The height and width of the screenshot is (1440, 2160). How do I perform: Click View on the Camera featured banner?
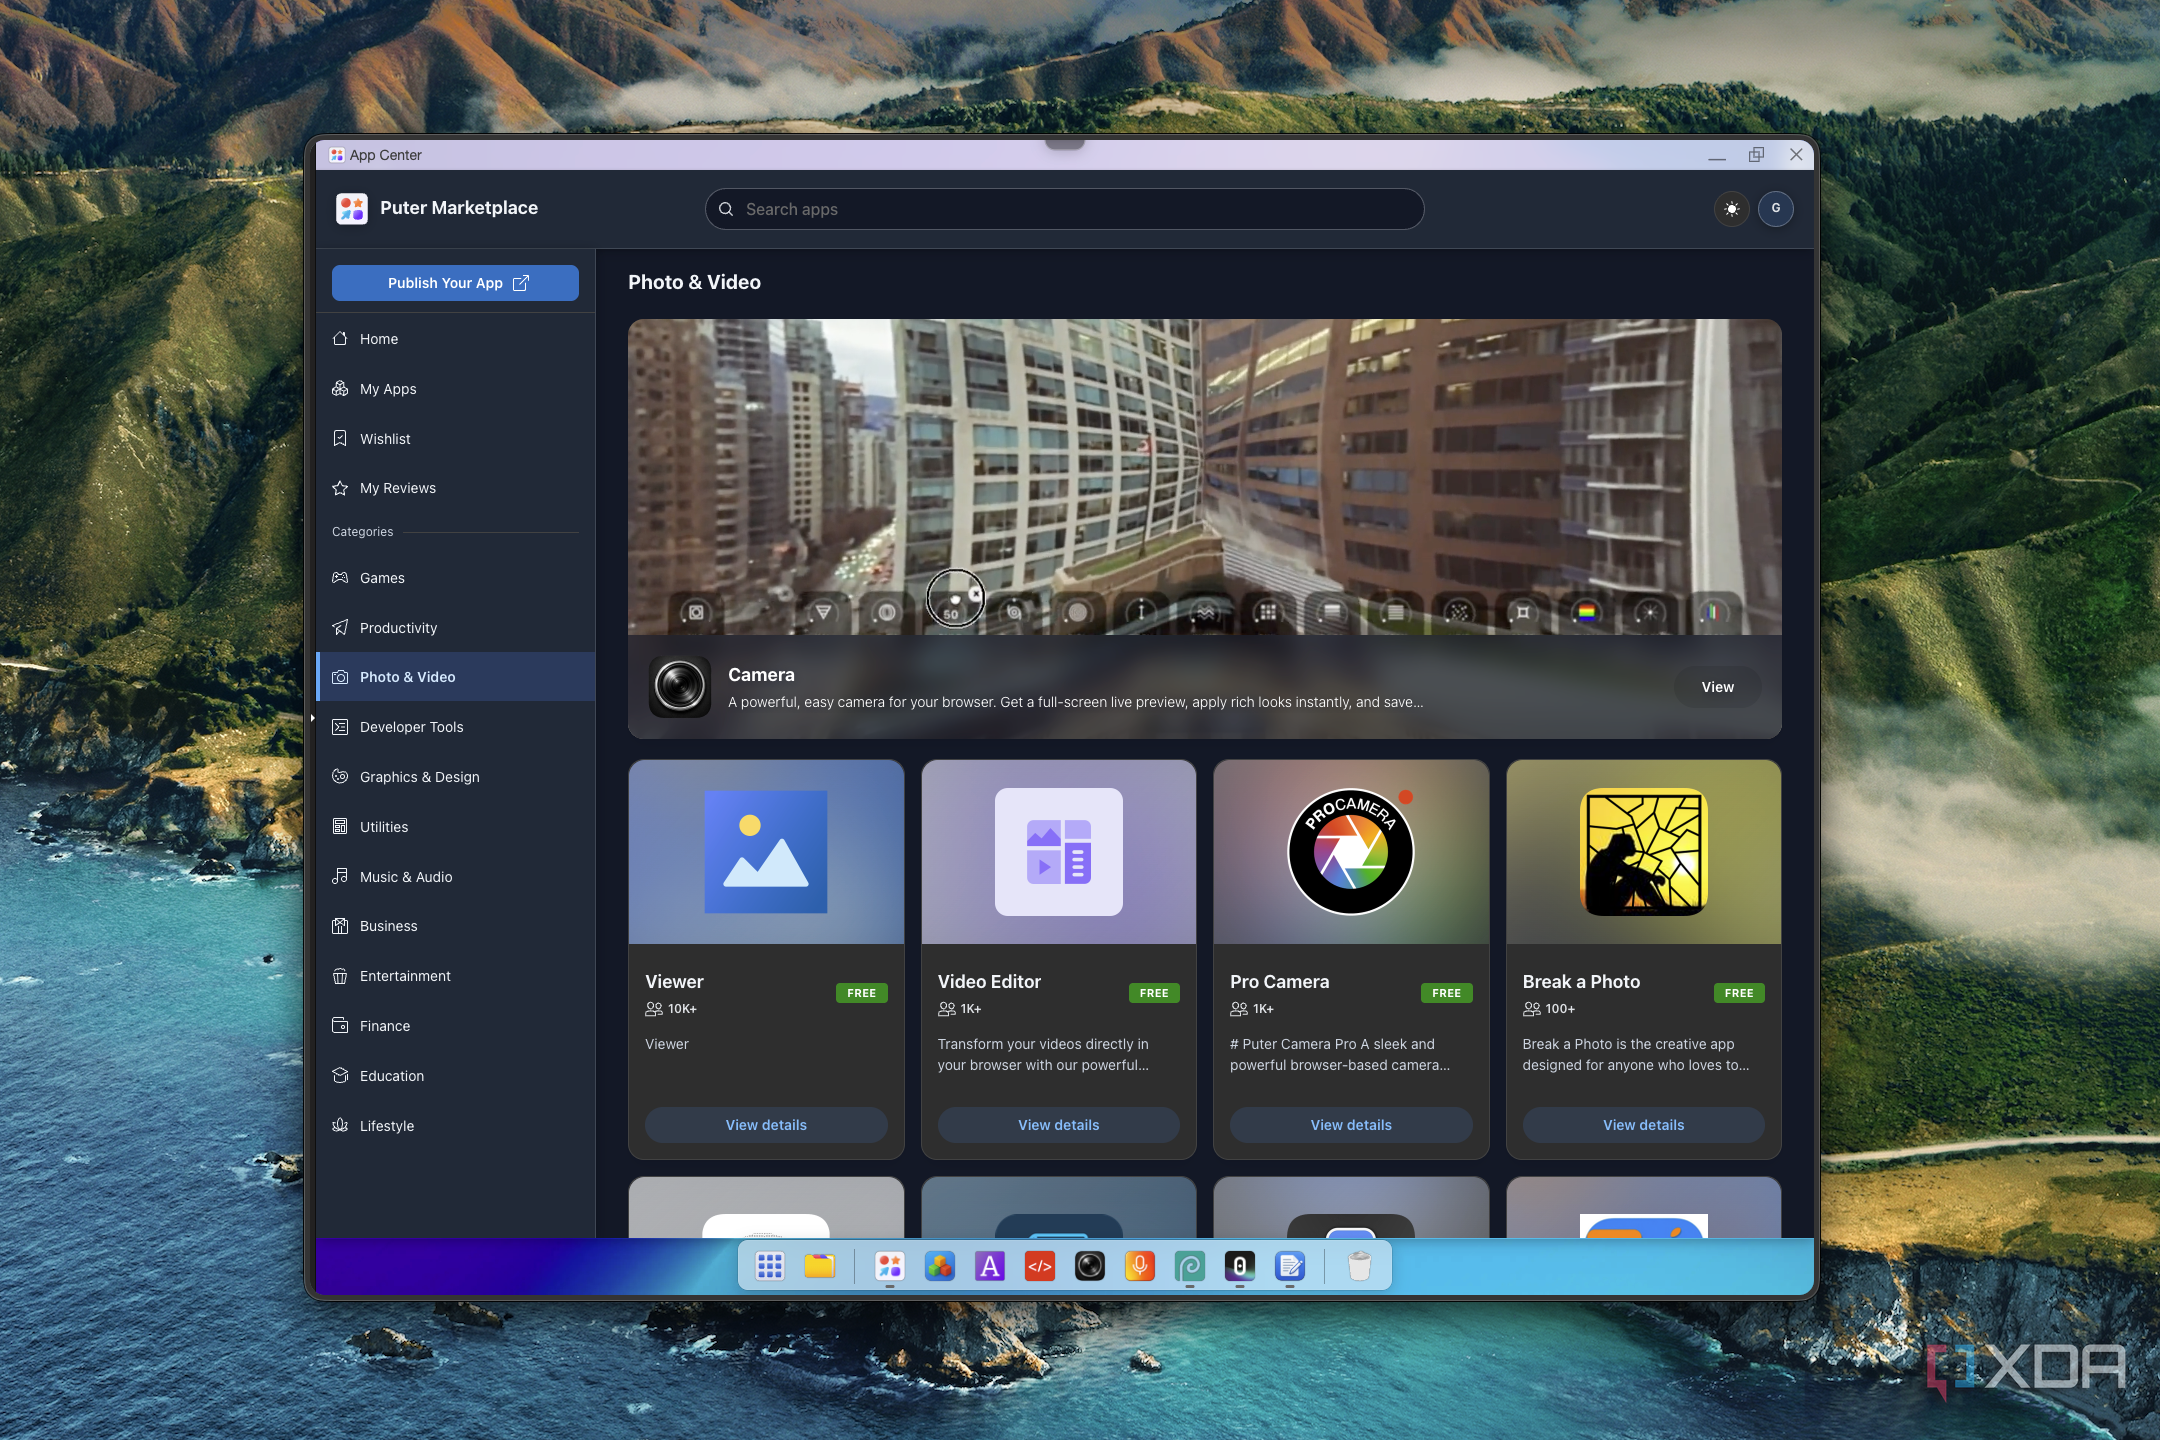coord(1717,687)
